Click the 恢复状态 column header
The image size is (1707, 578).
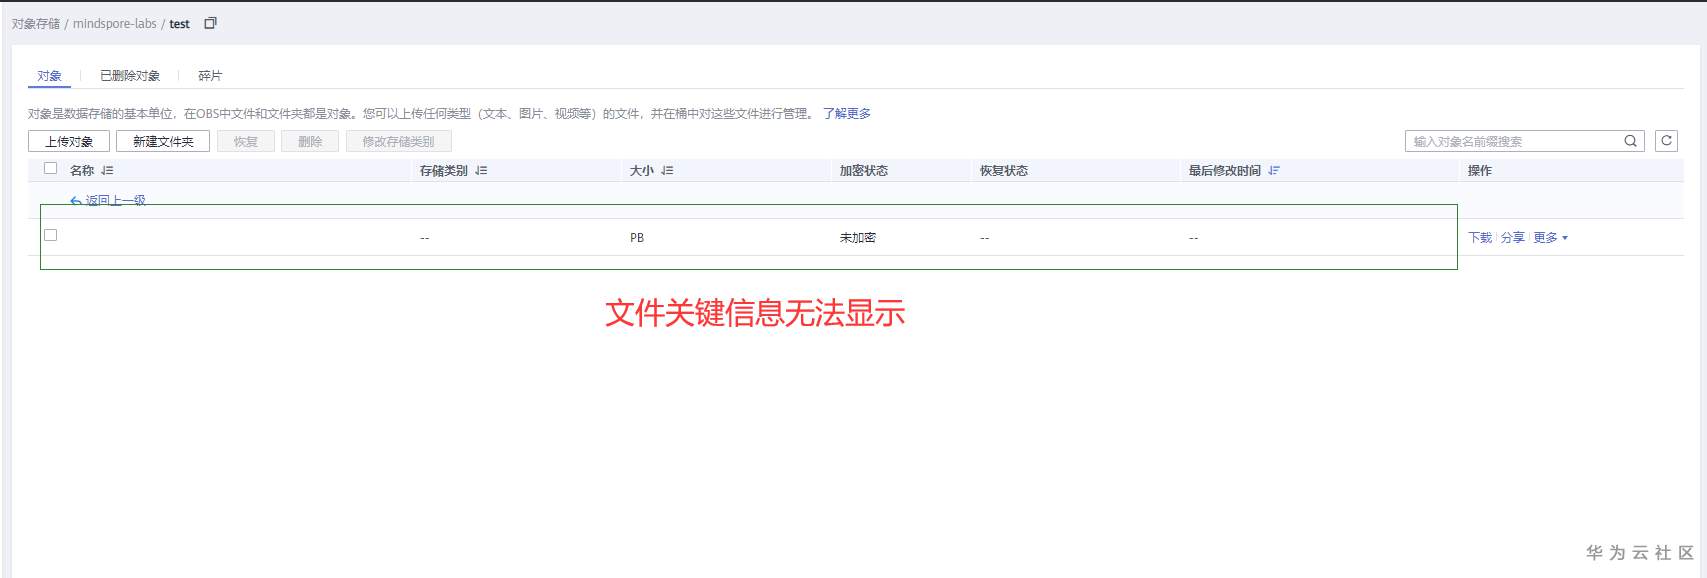click(1004, 171)
